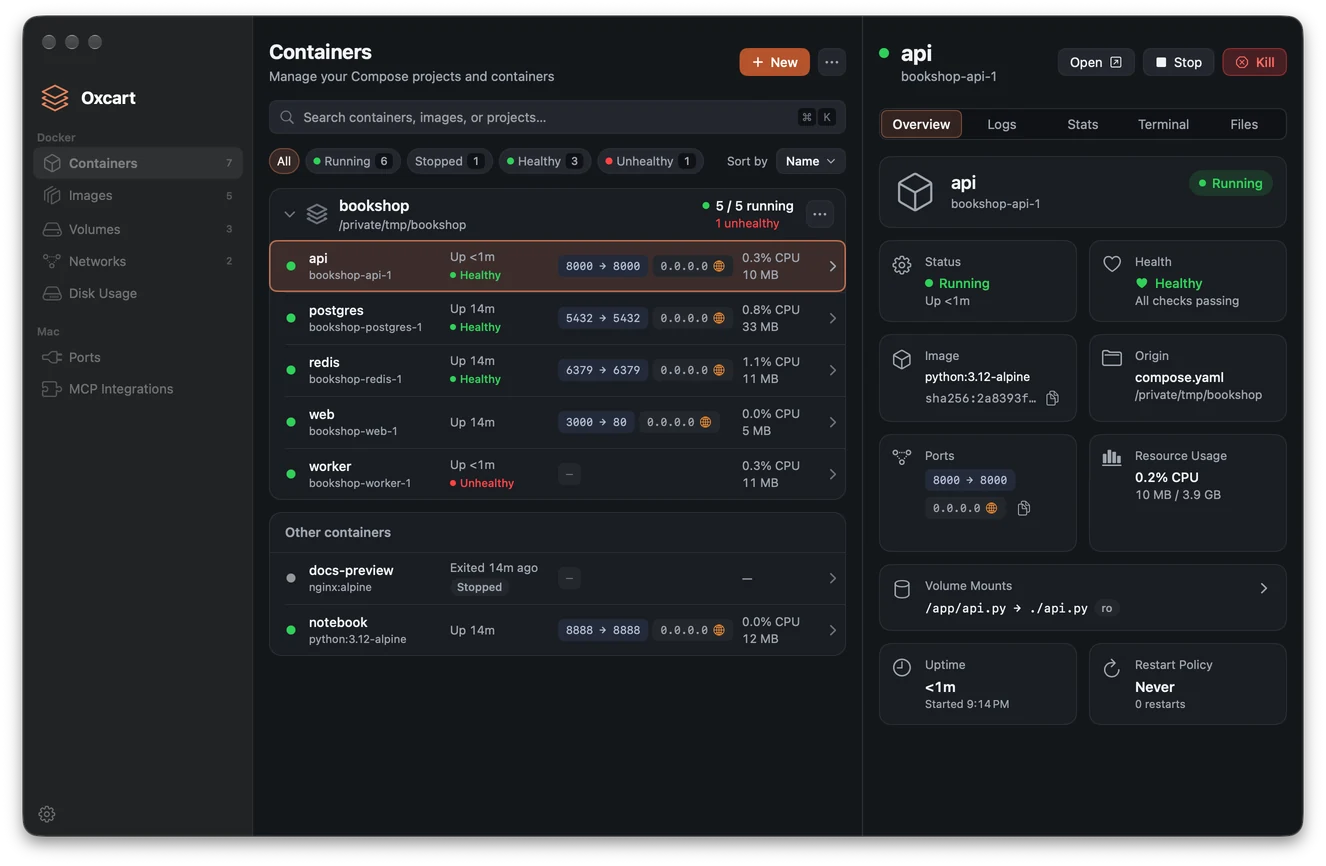Click the globe icon in postgres row
The image size is (1326, 866).
coord(718,318)
